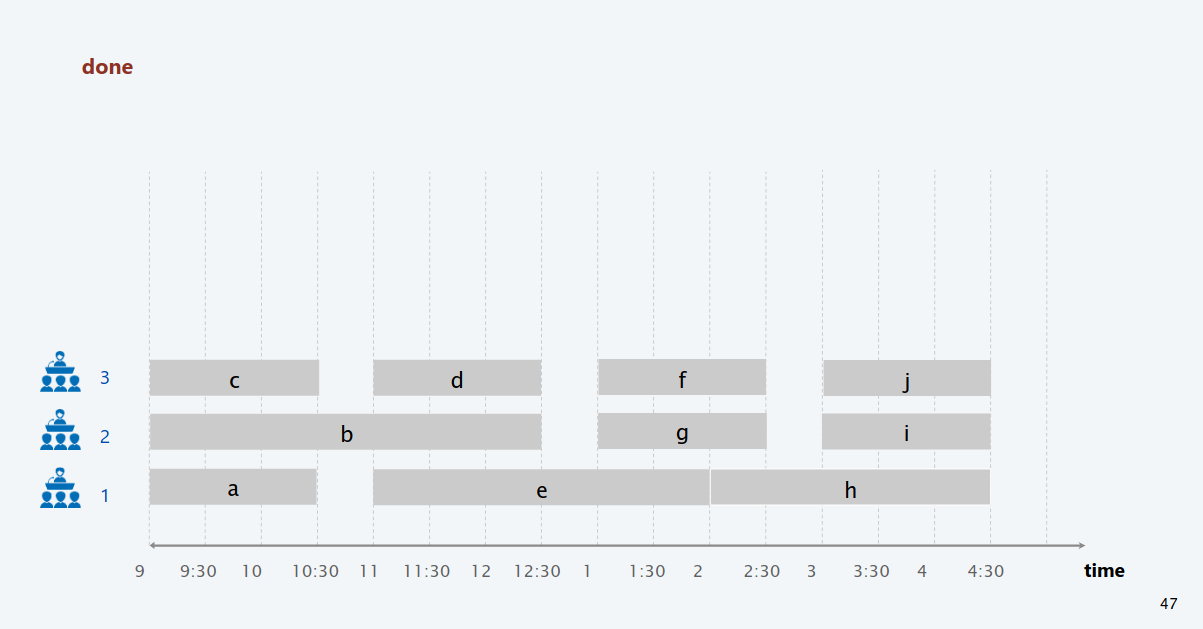1203x629 pixels.
Task: Click the classroom 1 icon
Action: click(60, 488)
